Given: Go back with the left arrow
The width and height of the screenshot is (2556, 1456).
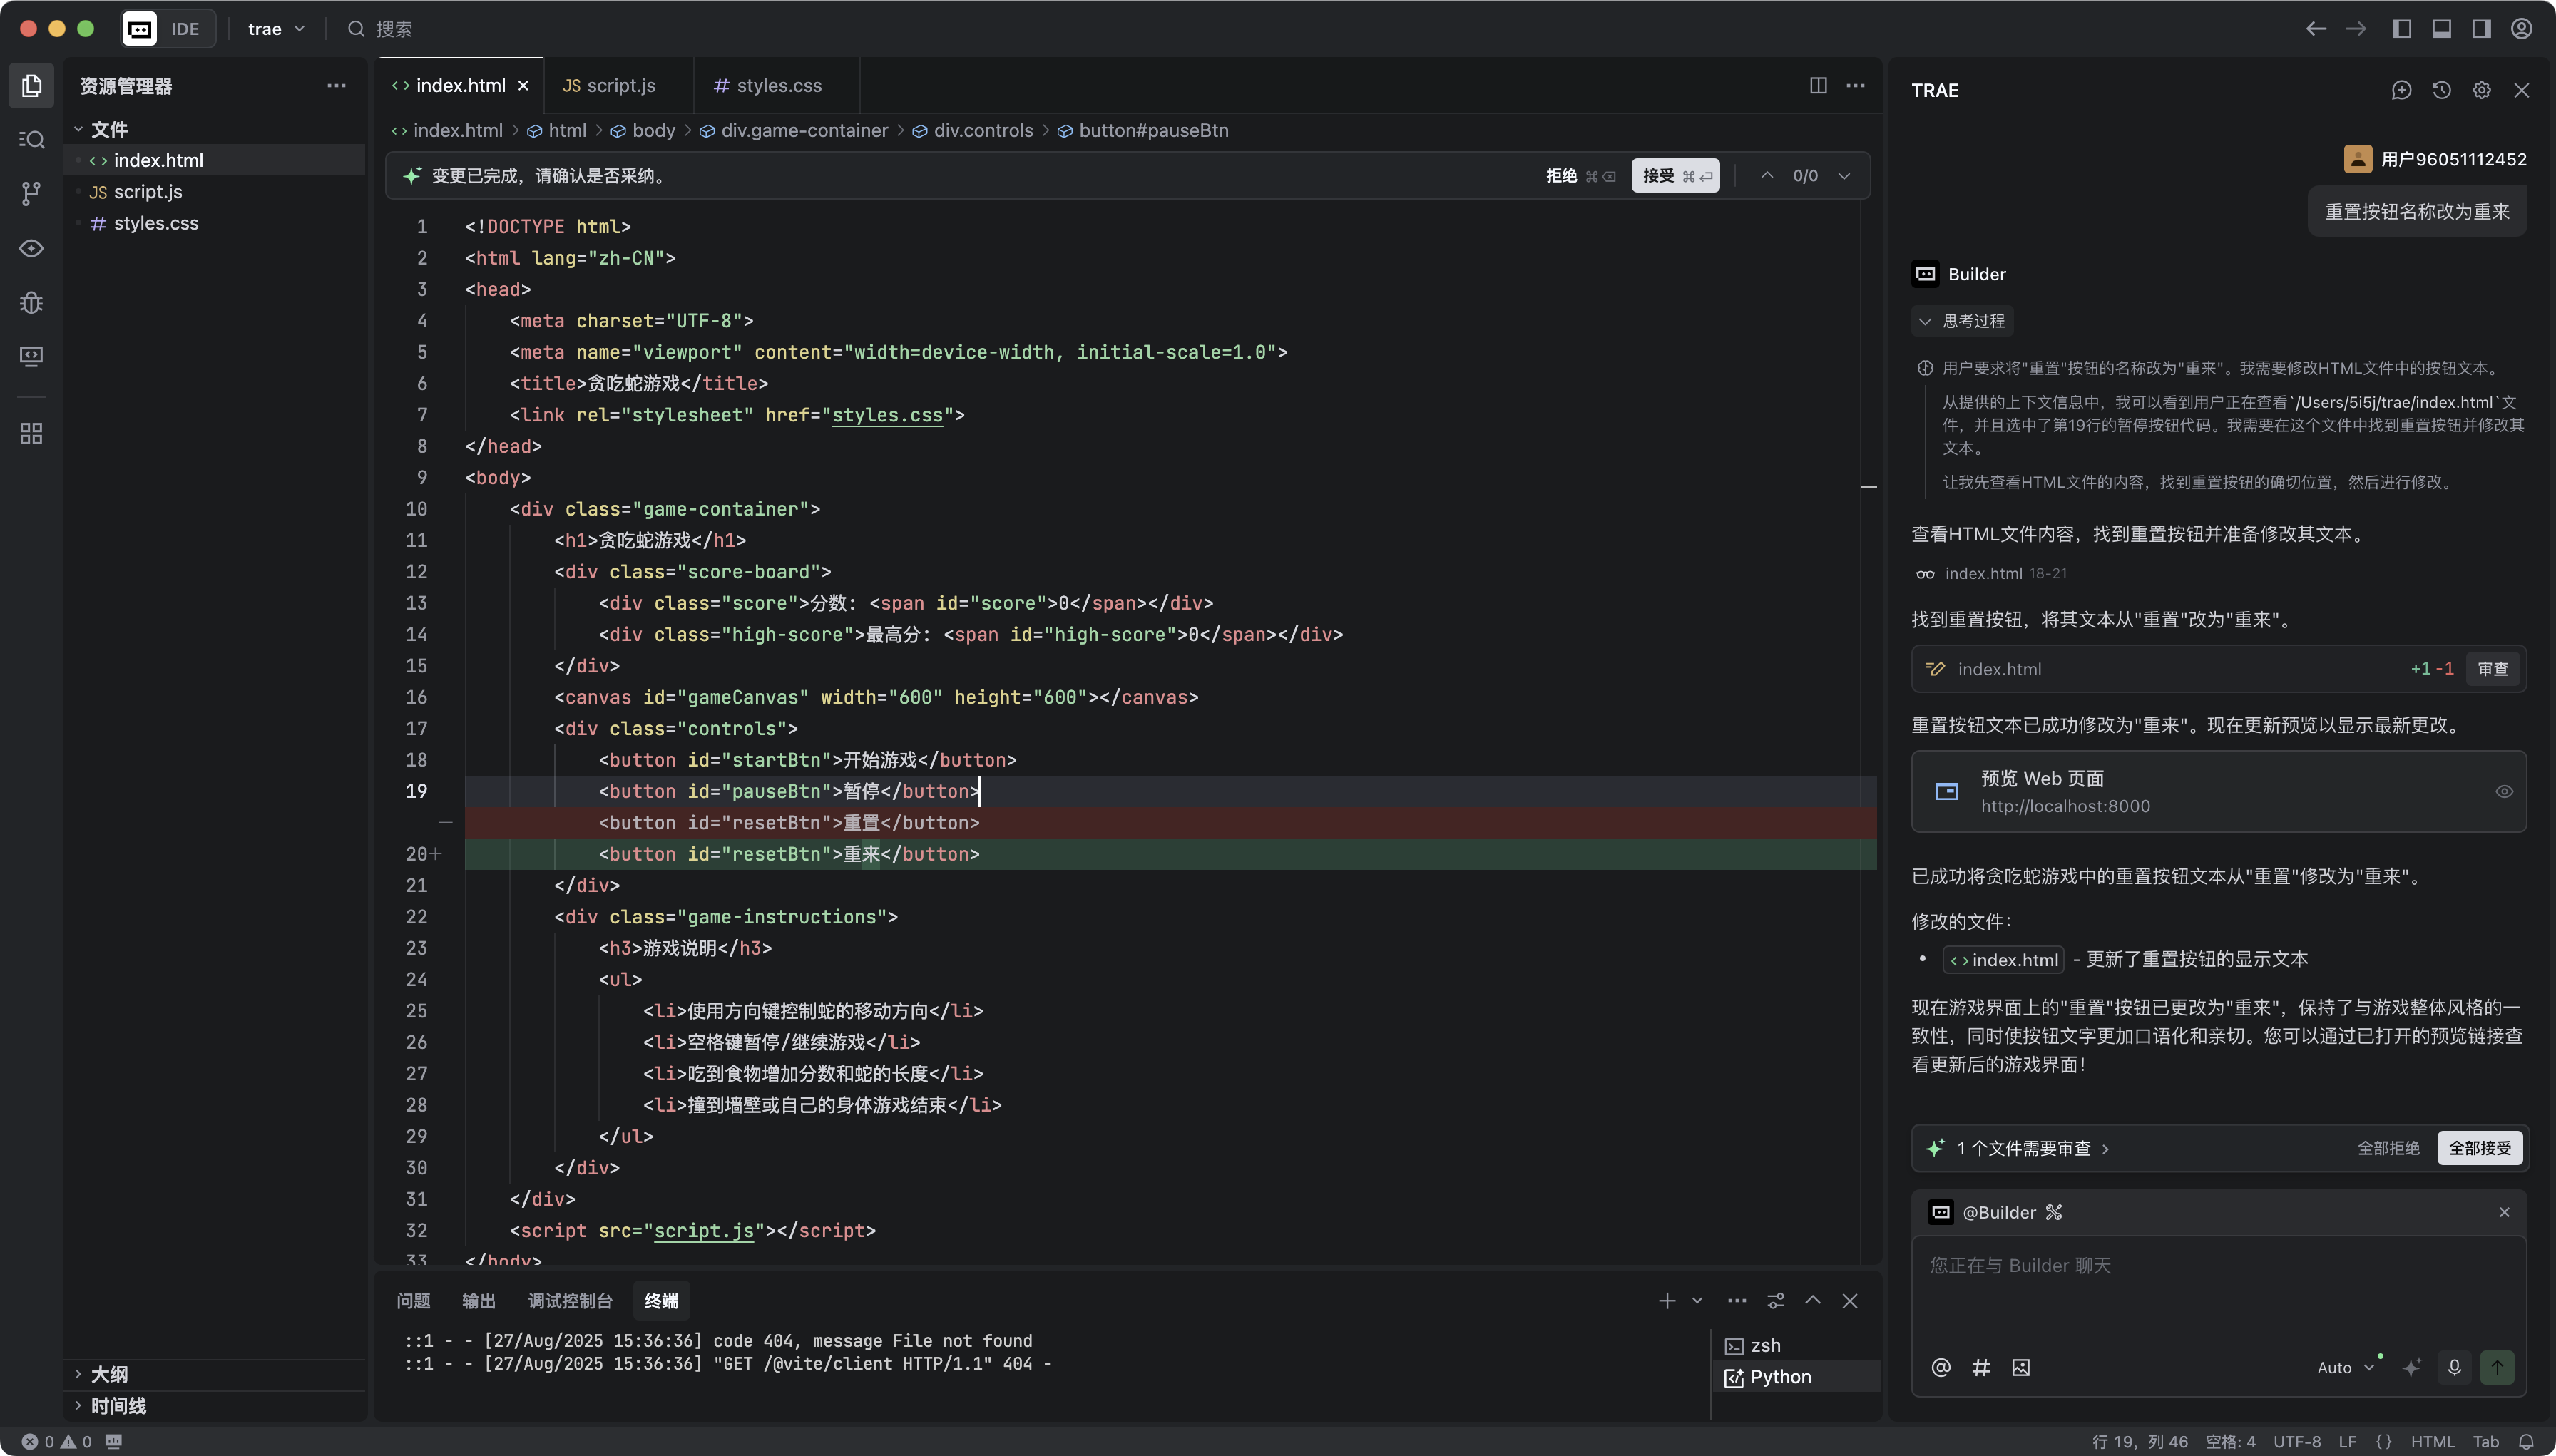Looking at the screenshot, I should click(2316, 29).
